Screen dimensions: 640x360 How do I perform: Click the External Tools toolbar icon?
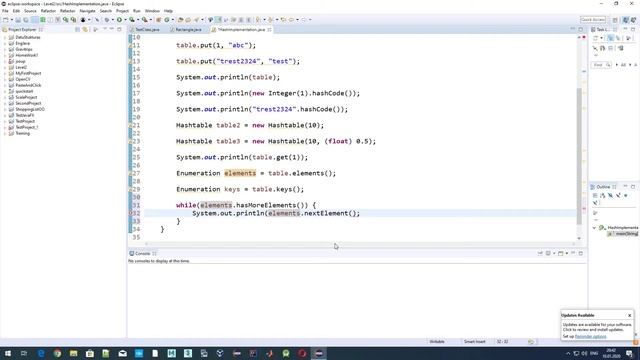pyautogui.click(x=144, y=20)
